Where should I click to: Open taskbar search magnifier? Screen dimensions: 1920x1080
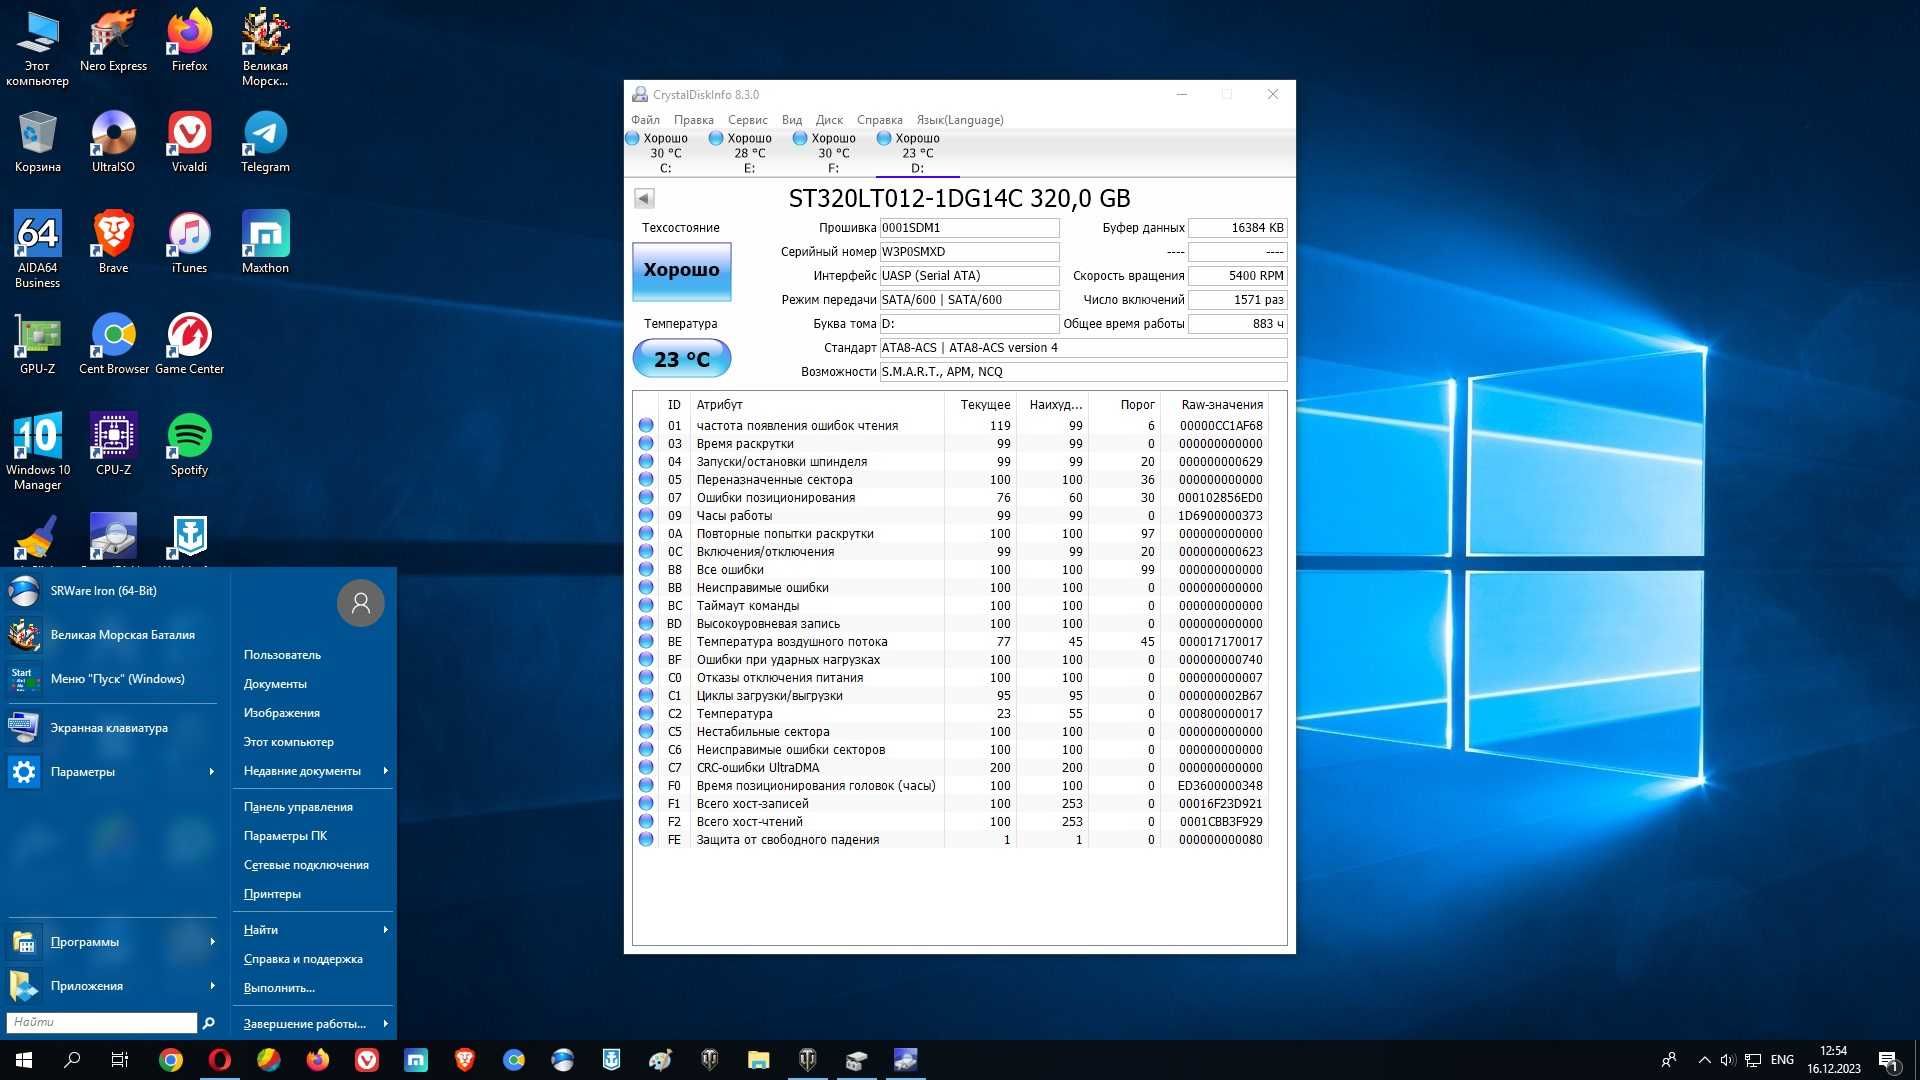click(72, 1060)
